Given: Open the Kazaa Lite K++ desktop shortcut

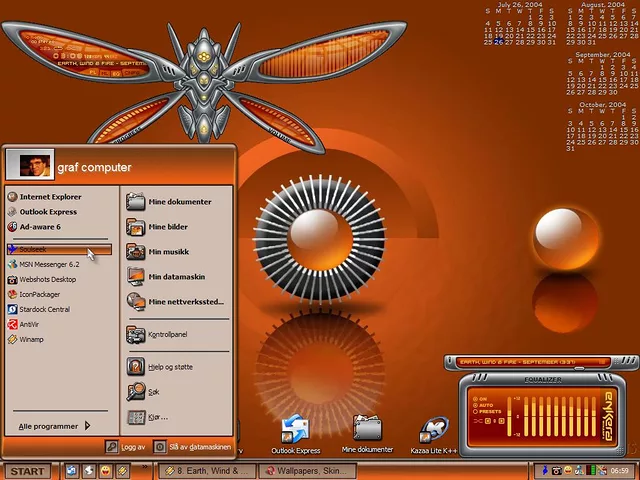Looking at the screenshot, I should pos(434,435).
